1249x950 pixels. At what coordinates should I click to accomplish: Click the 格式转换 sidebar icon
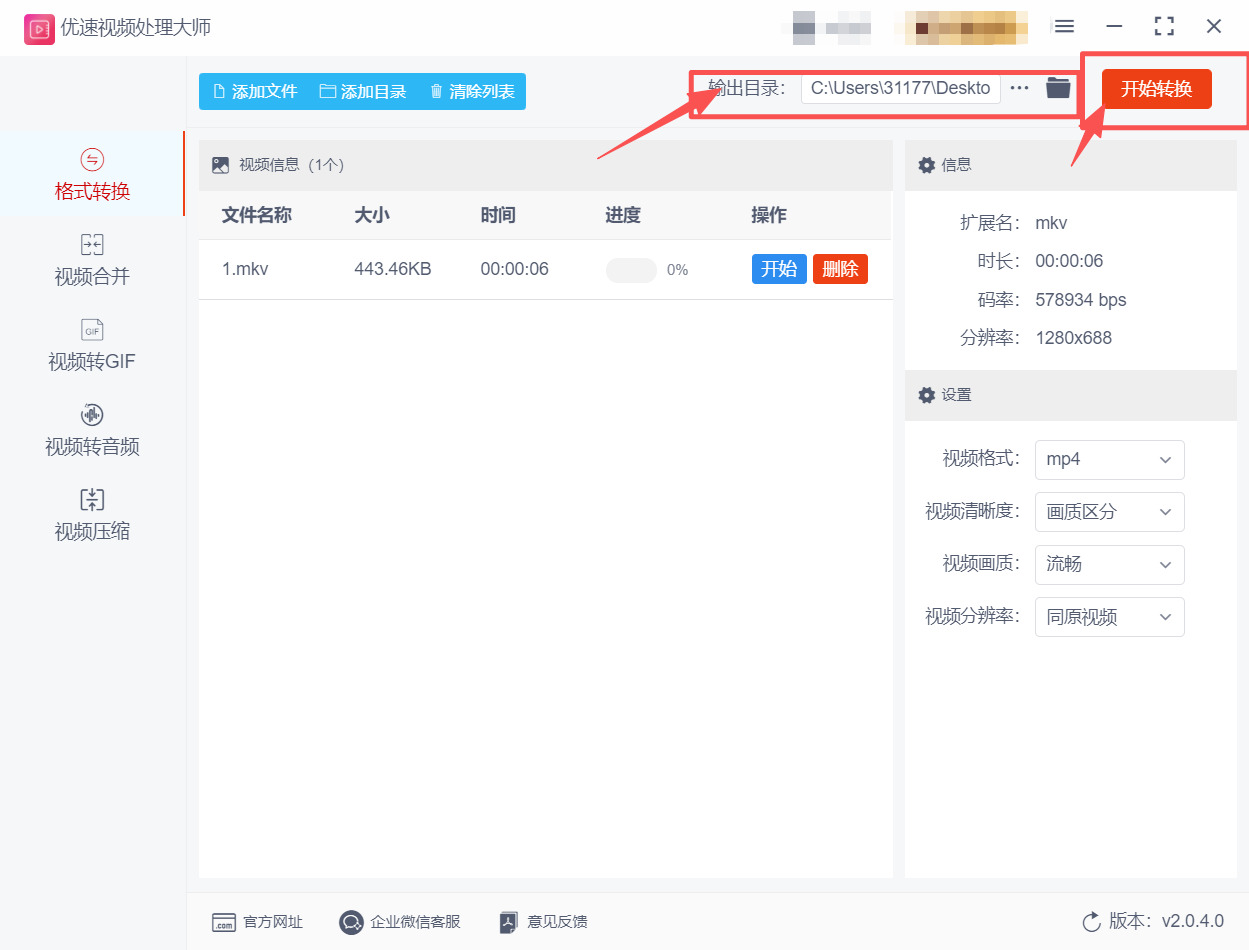click(x=92, y=160)
